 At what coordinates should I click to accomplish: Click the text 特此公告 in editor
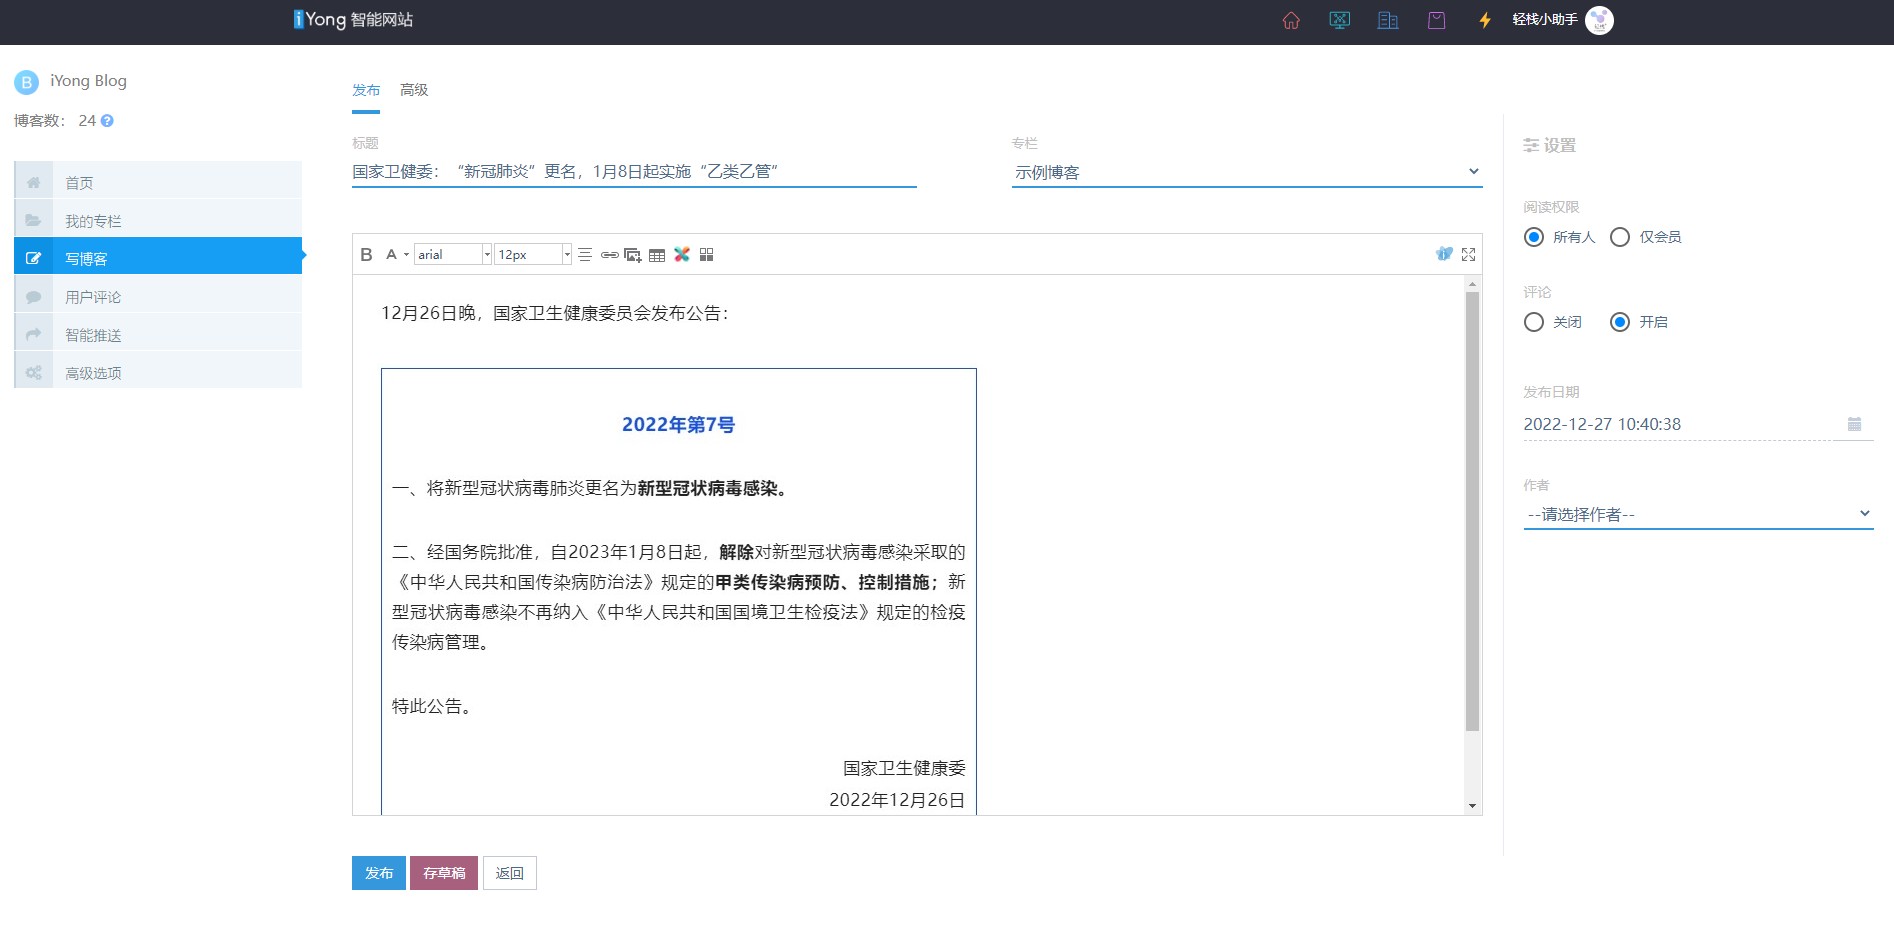pos(432,706)
